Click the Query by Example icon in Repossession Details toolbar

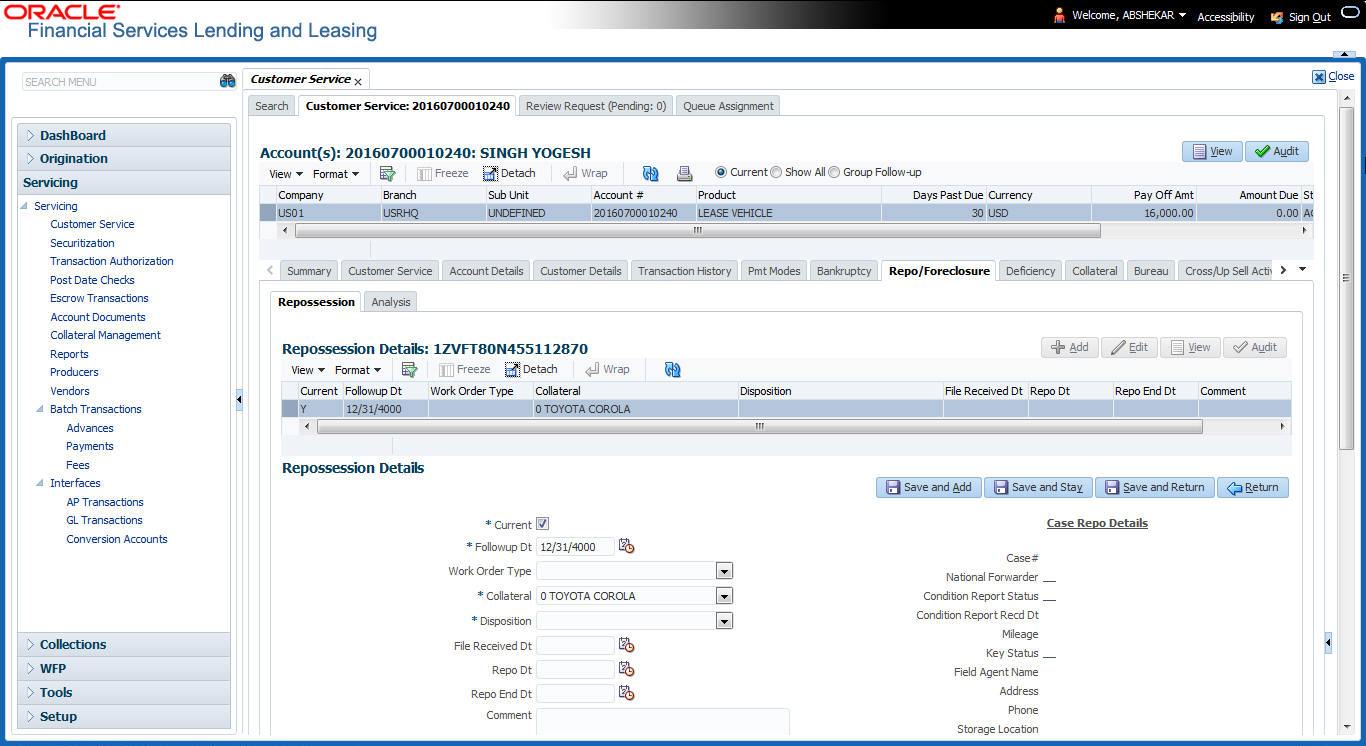coord(409,369)
